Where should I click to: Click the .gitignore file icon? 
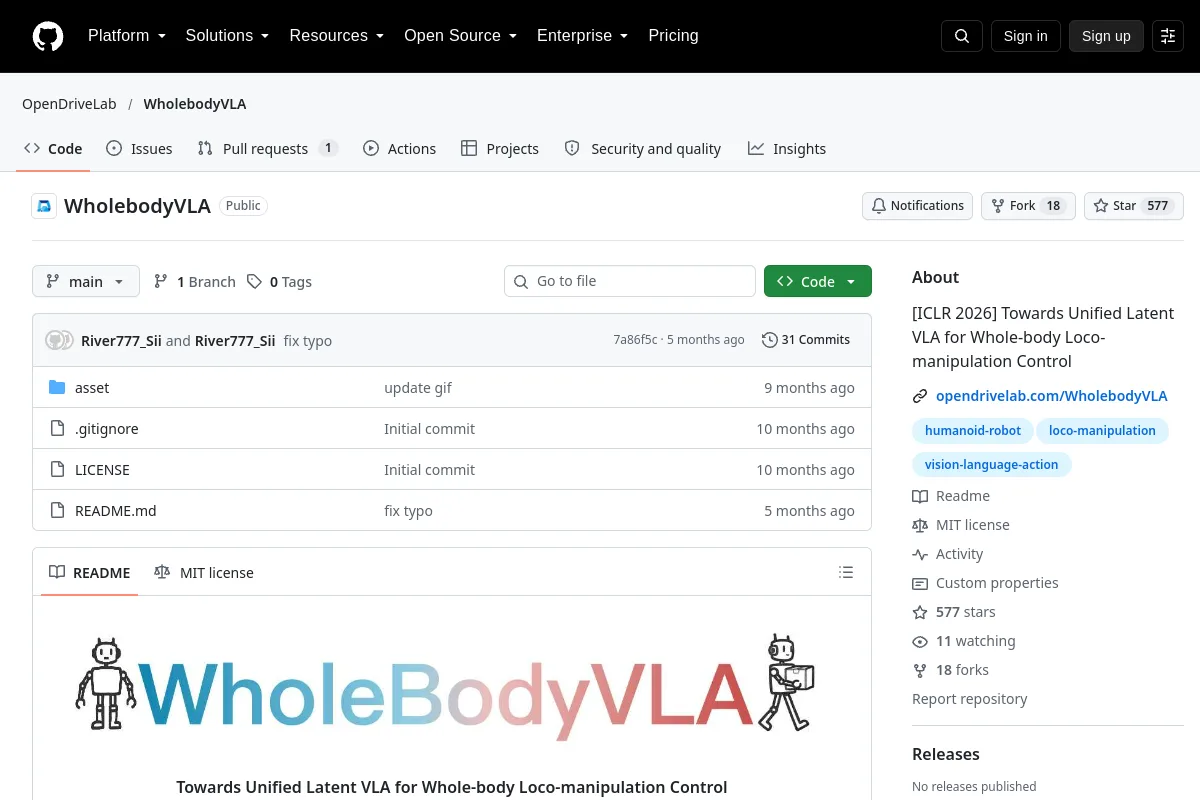tap(57, 429)
